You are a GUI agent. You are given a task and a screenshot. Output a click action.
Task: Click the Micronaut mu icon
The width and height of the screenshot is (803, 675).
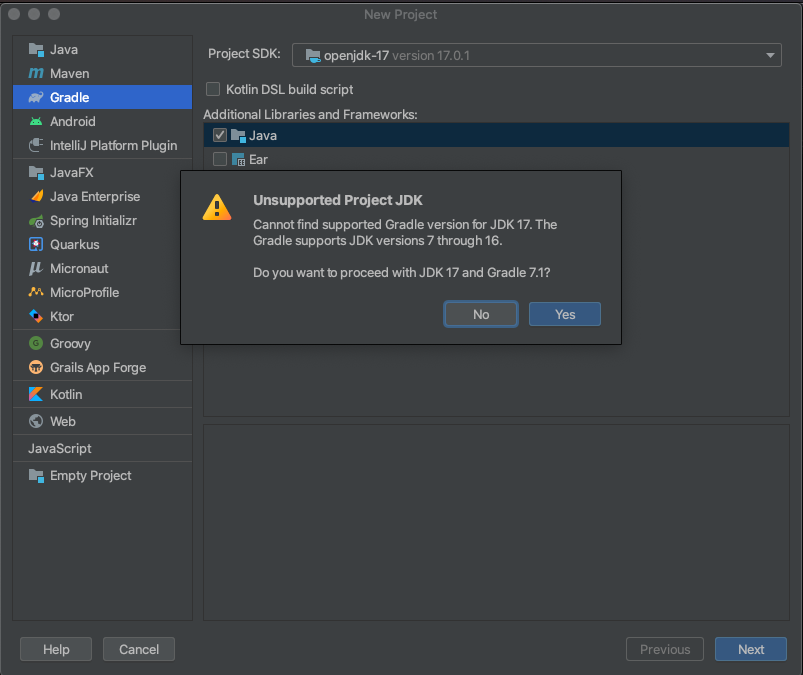[35, 268]
